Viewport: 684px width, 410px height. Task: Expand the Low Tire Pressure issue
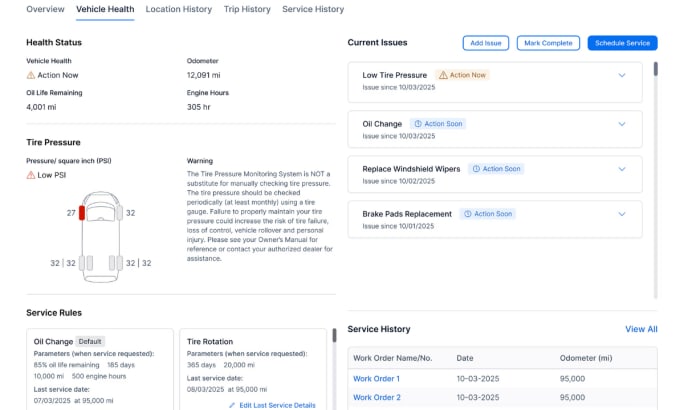tap(622, 75)
